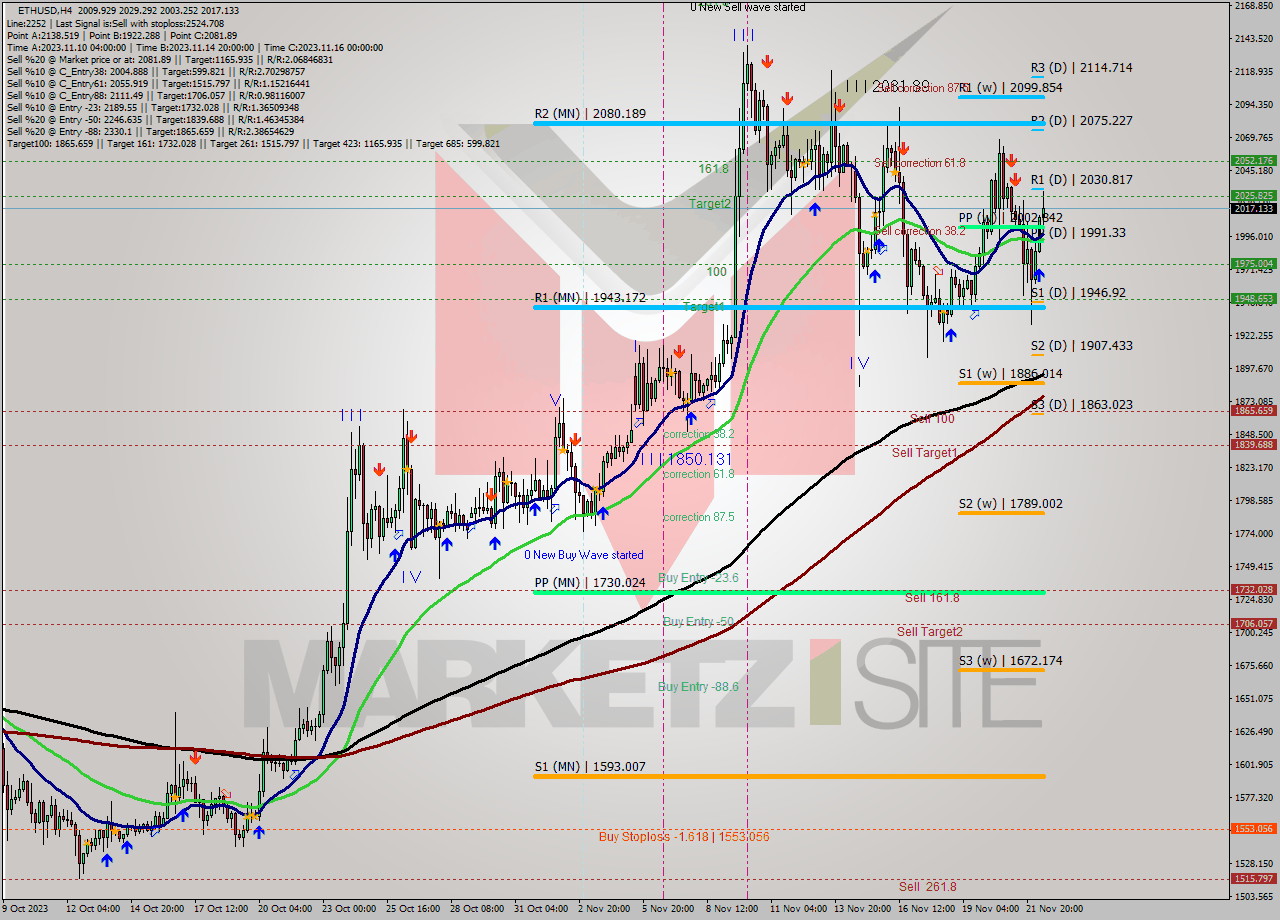Click the 'PP (MN) | 1730.024' pivot label
This screenshot has height=920, width=1280.
click(x=590, y=582)
